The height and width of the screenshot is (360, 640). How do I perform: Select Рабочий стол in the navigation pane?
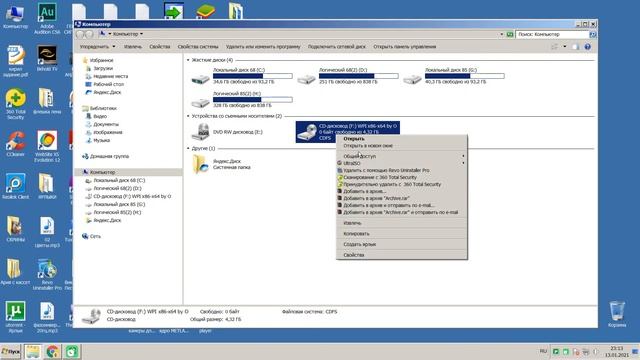point(108,84)
